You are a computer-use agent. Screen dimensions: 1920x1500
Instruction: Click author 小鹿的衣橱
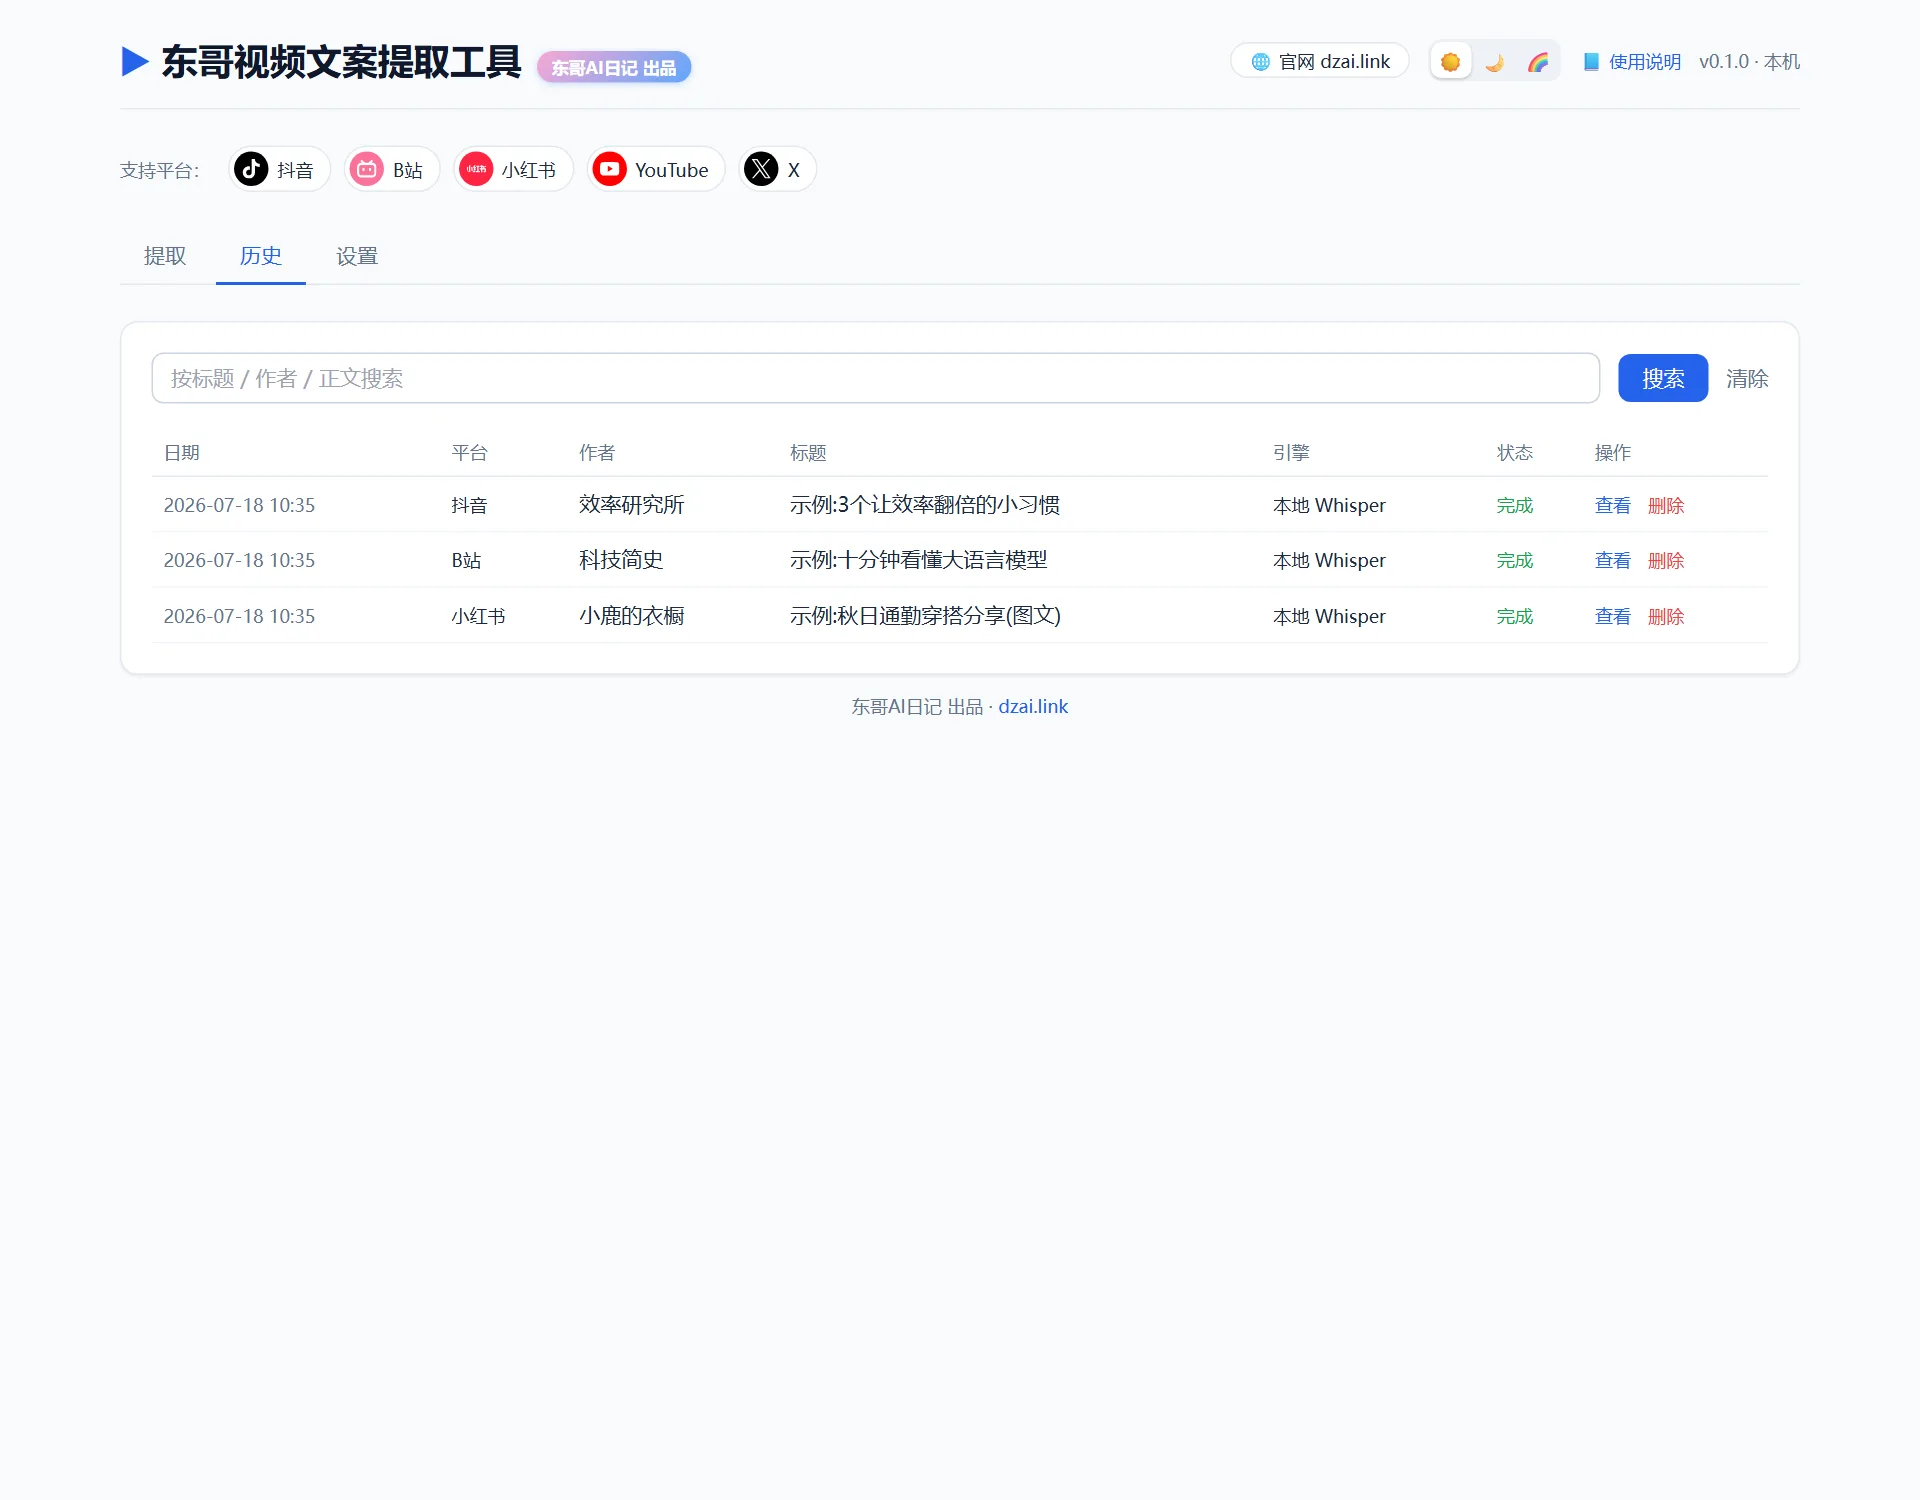pyautogui.click(x=631, y=616)
